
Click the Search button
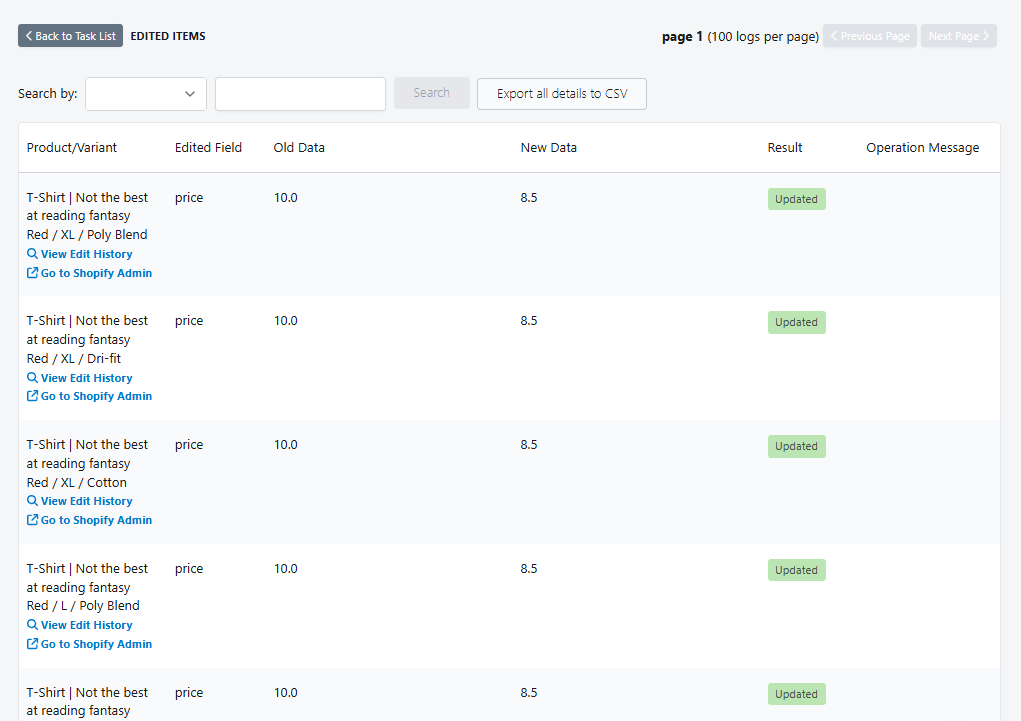[432, 93]
